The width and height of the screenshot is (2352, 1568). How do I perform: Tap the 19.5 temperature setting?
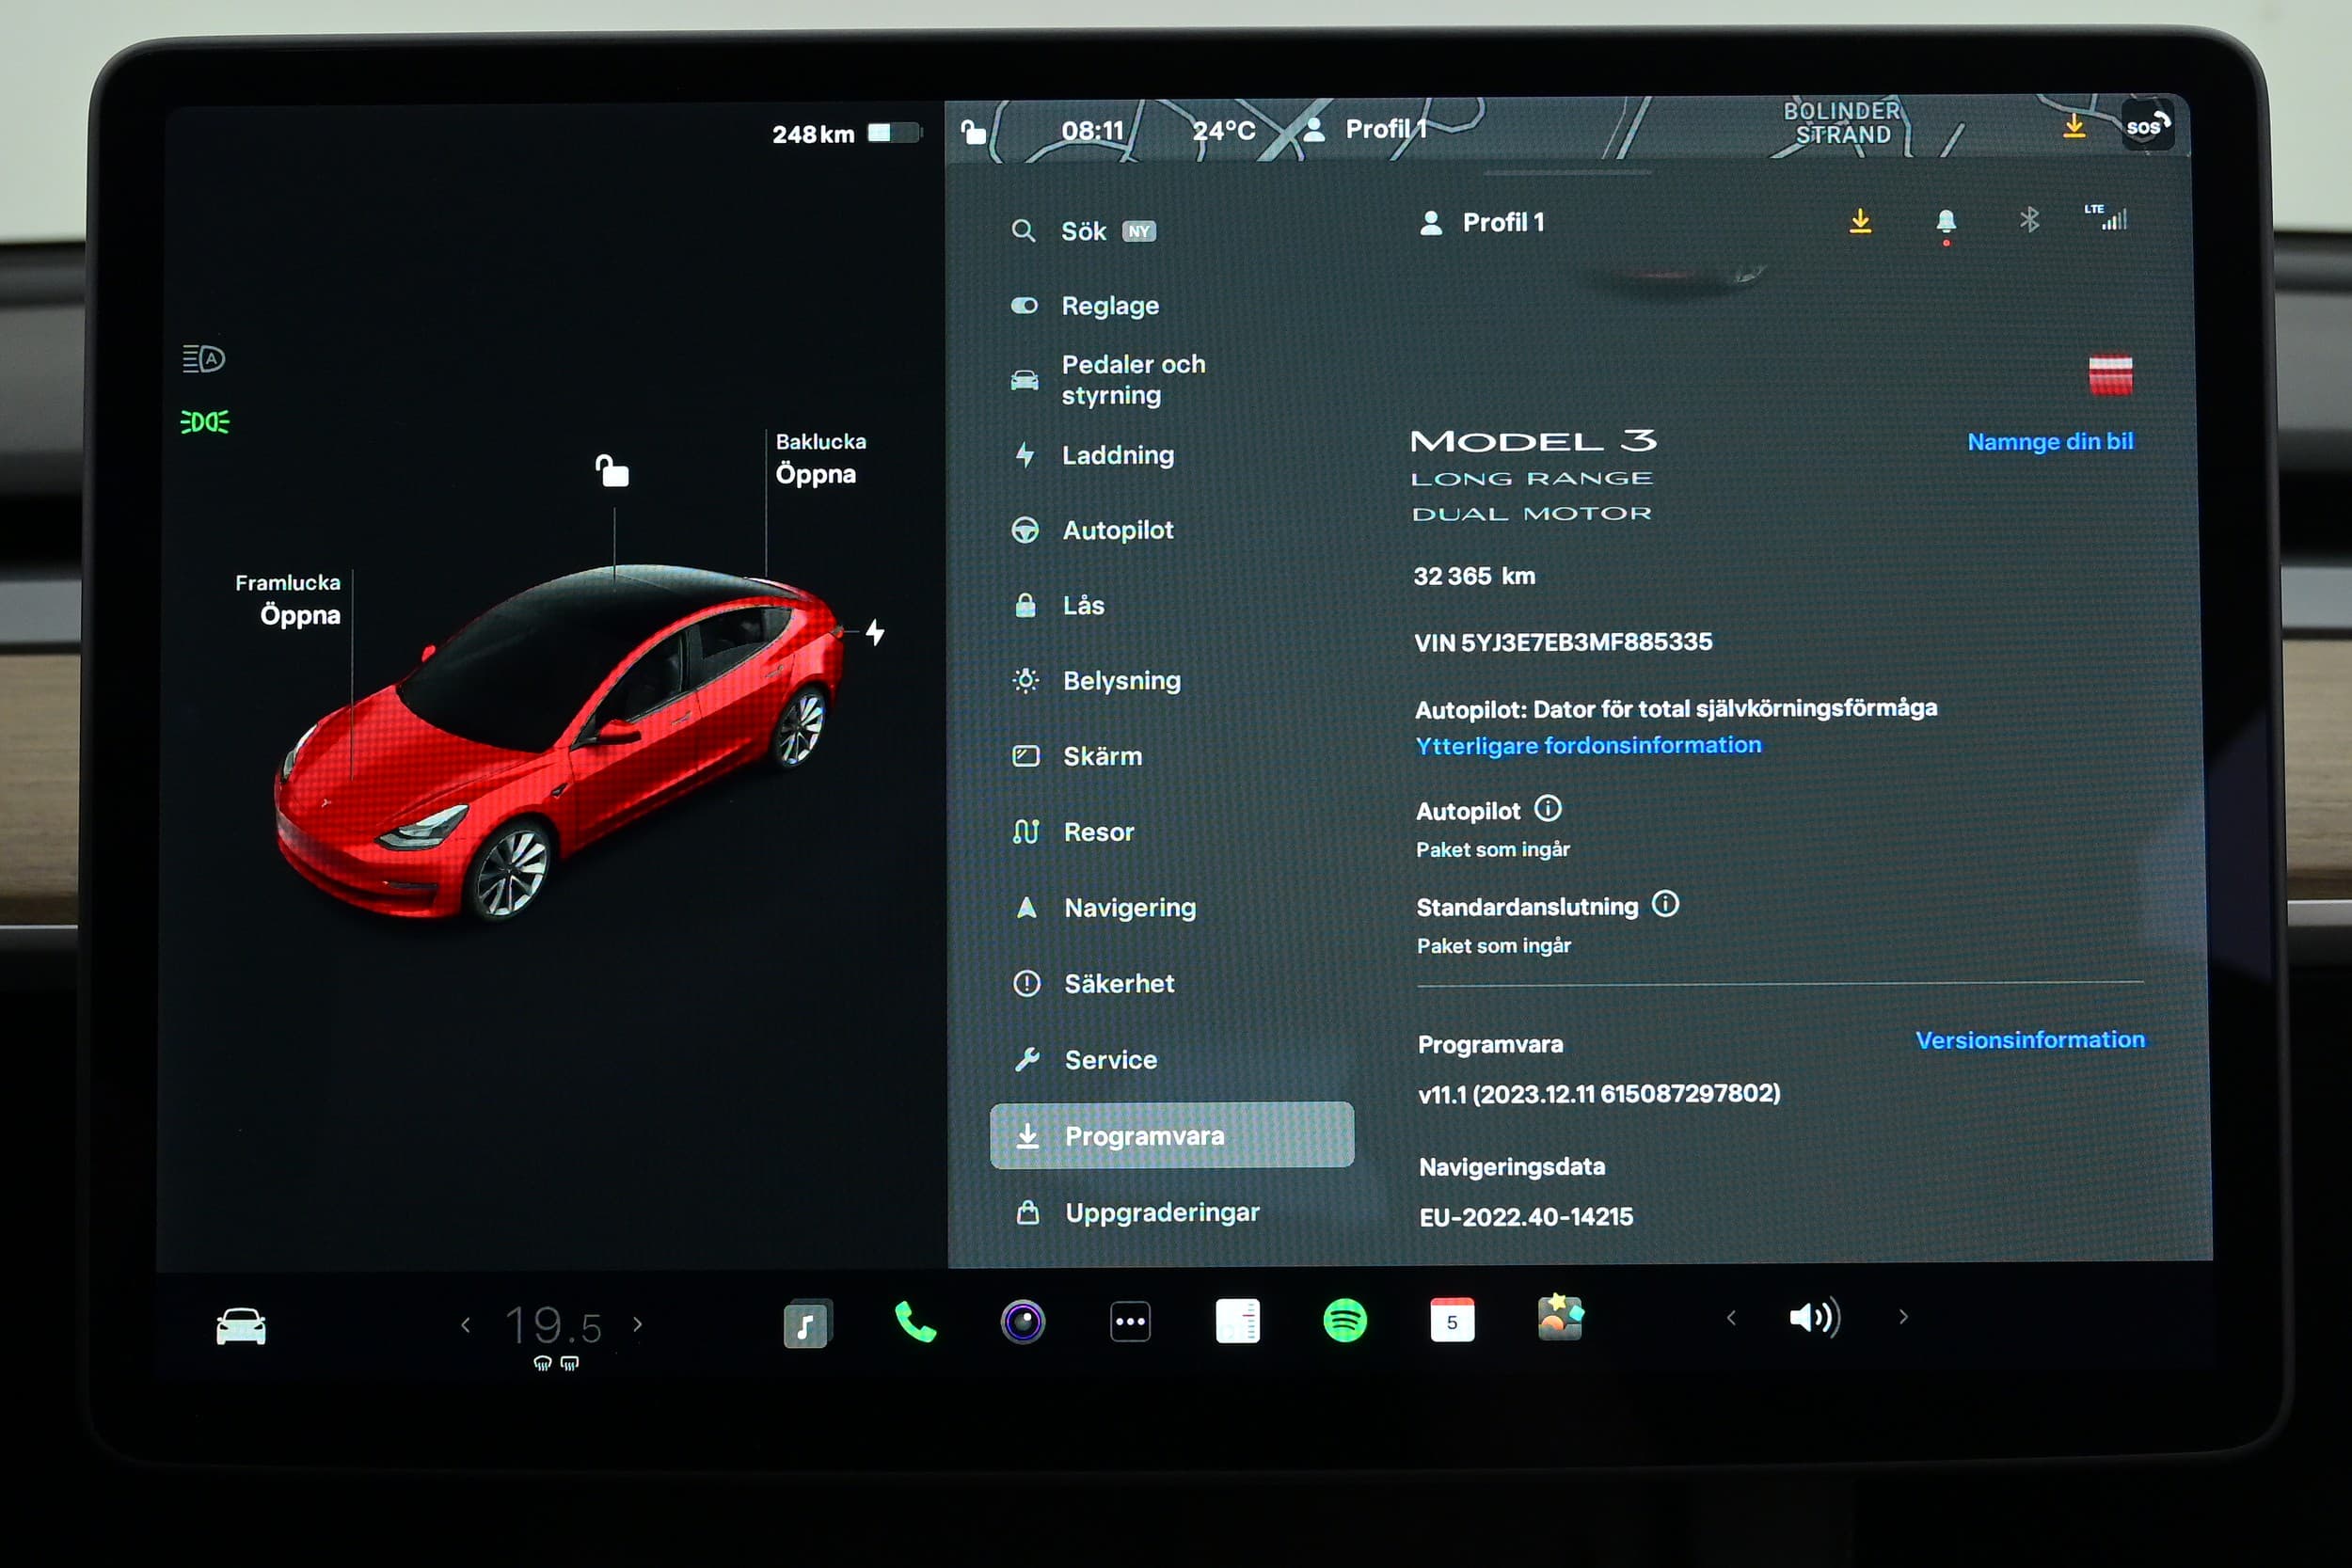point(554,1326)
